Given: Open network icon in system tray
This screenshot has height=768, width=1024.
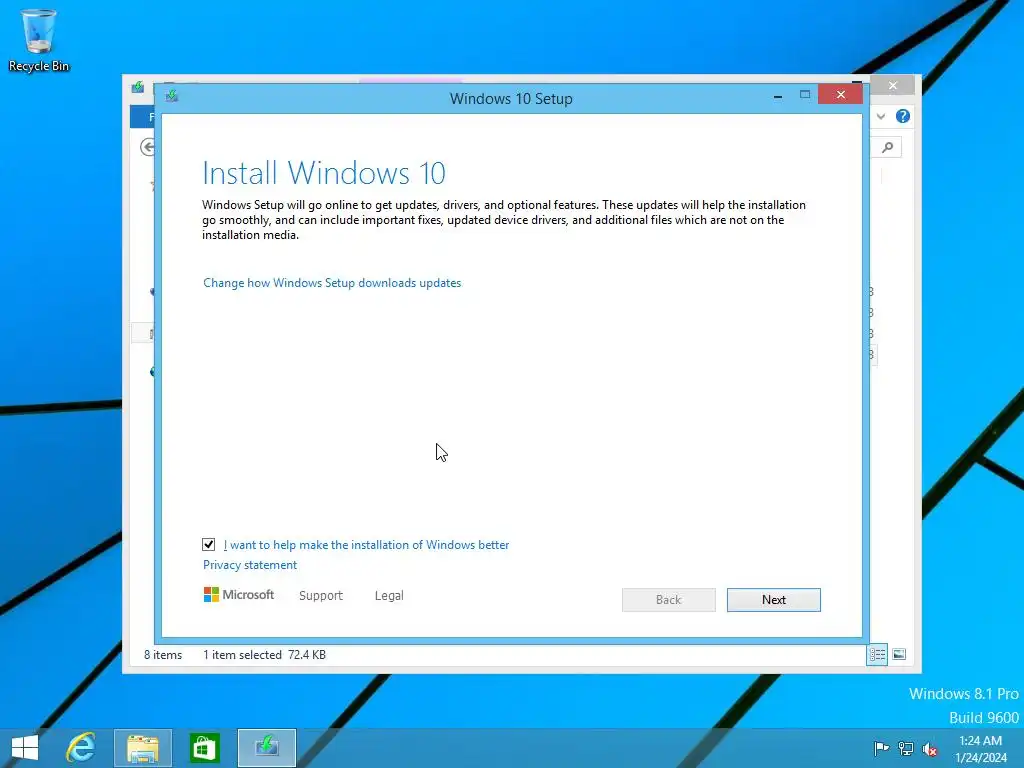Looking at the screenshot, I should [906, 748].
